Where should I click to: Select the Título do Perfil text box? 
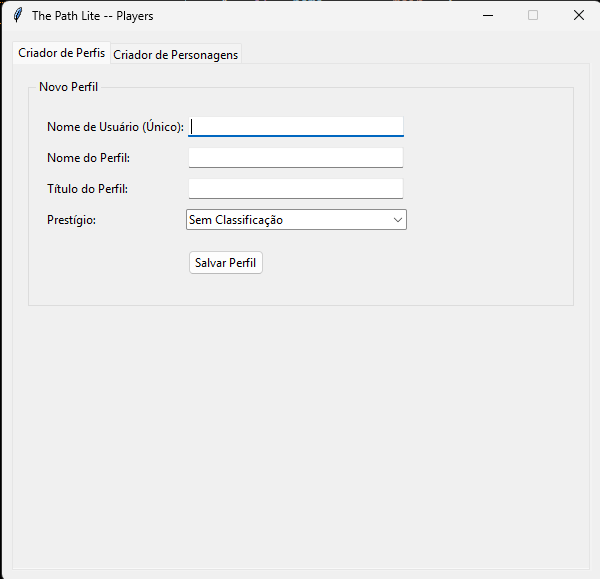tap(296, 189)
